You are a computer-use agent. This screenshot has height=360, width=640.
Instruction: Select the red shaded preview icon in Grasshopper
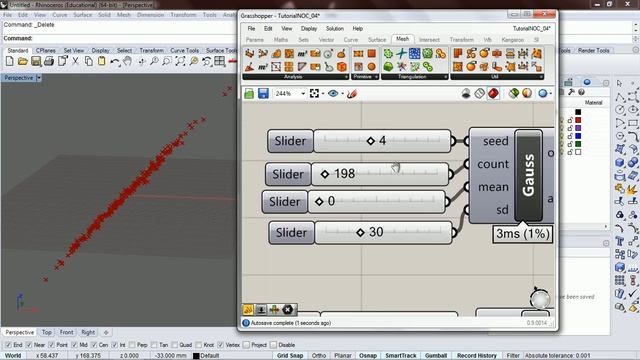(493, 93)
